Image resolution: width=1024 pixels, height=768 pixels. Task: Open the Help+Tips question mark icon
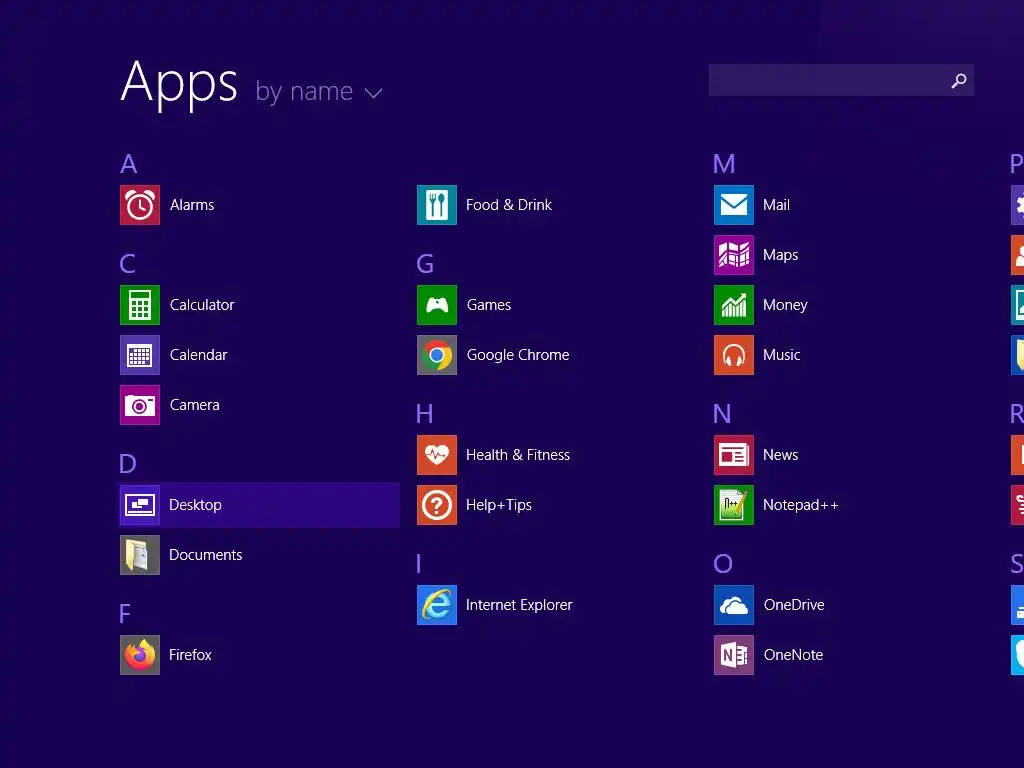(437, 505)
